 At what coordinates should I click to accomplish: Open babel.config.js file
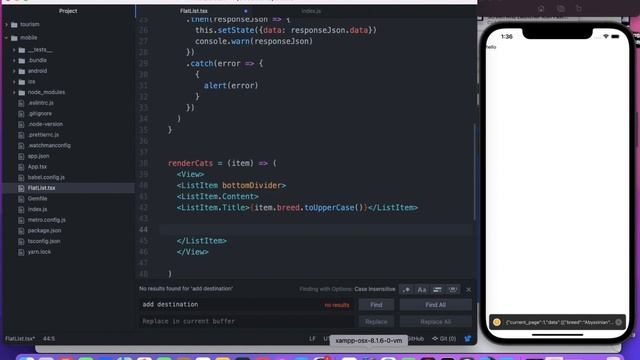click(x=46, y=177)
